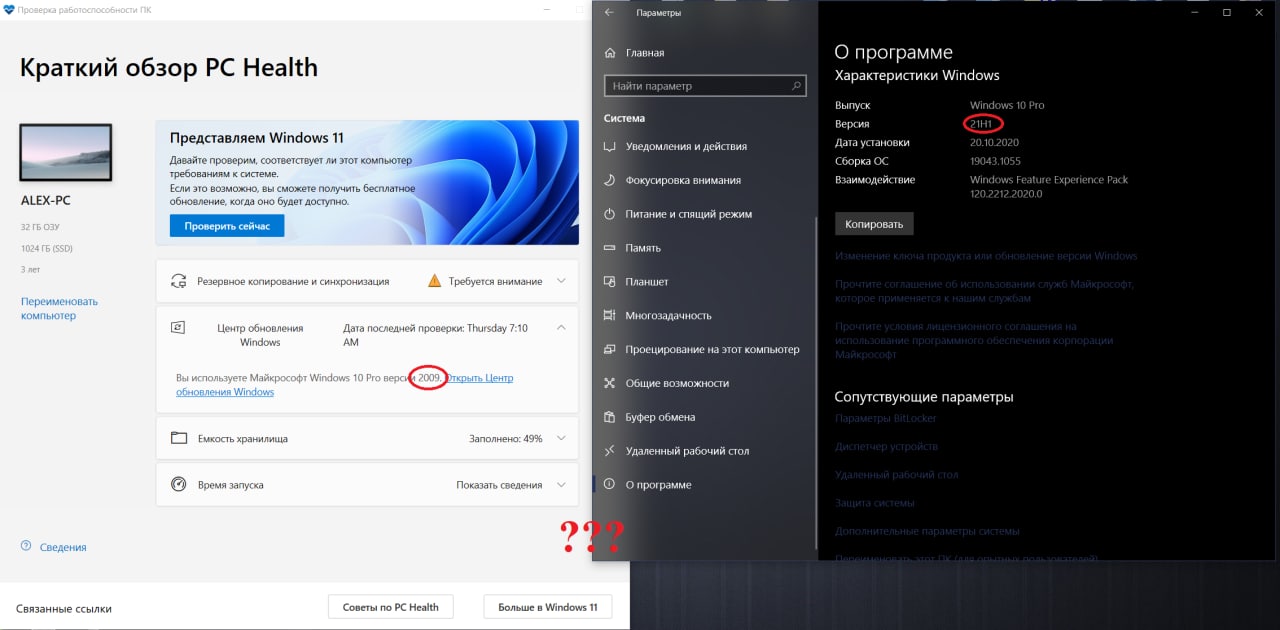Screen dimensions: 1280x630
Task: Click the storage icon beside Память
Action: pos(610,248)
